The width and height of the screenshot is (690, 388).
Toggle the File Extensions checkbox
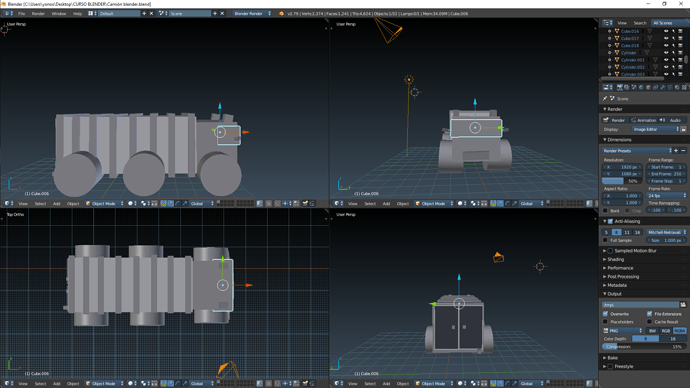650,314
